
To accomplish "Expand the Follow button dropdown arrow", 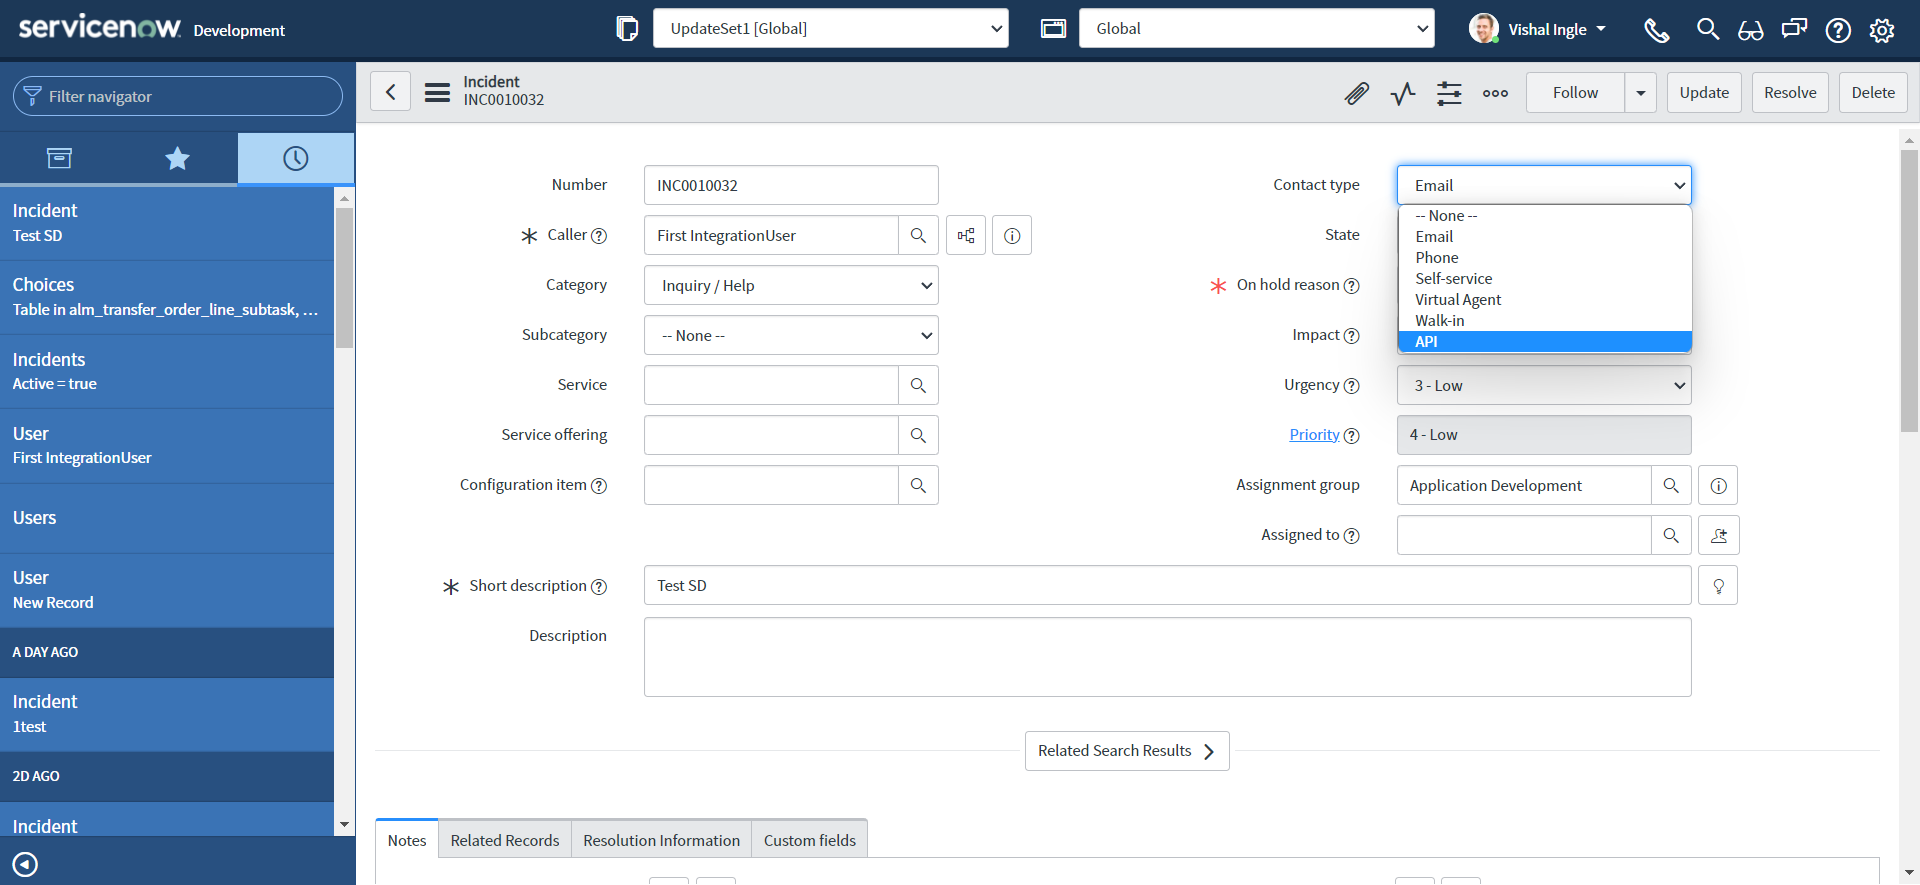I will pos(1640,93).
